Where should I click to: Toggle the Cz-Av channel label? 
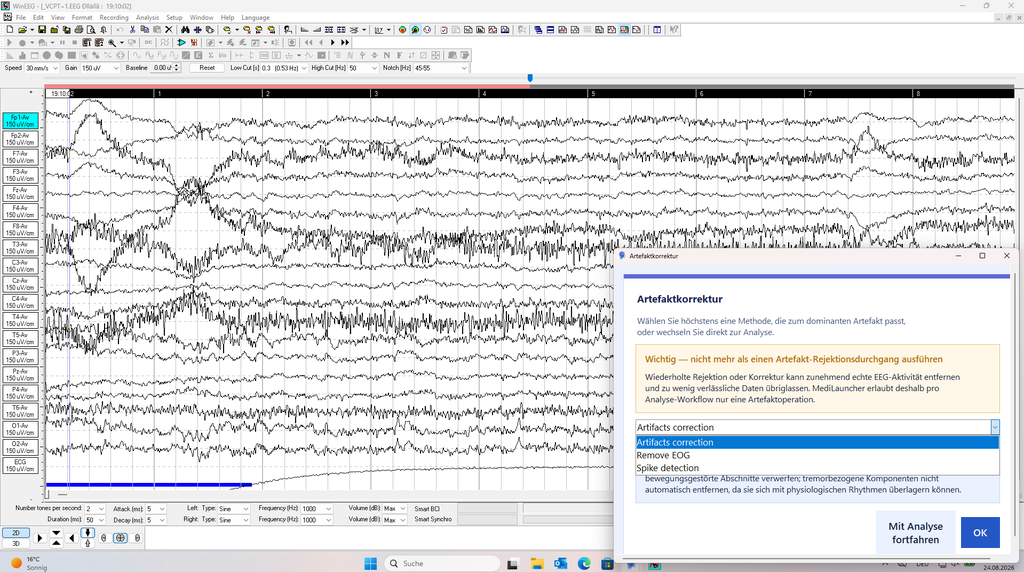pos(21,283)
